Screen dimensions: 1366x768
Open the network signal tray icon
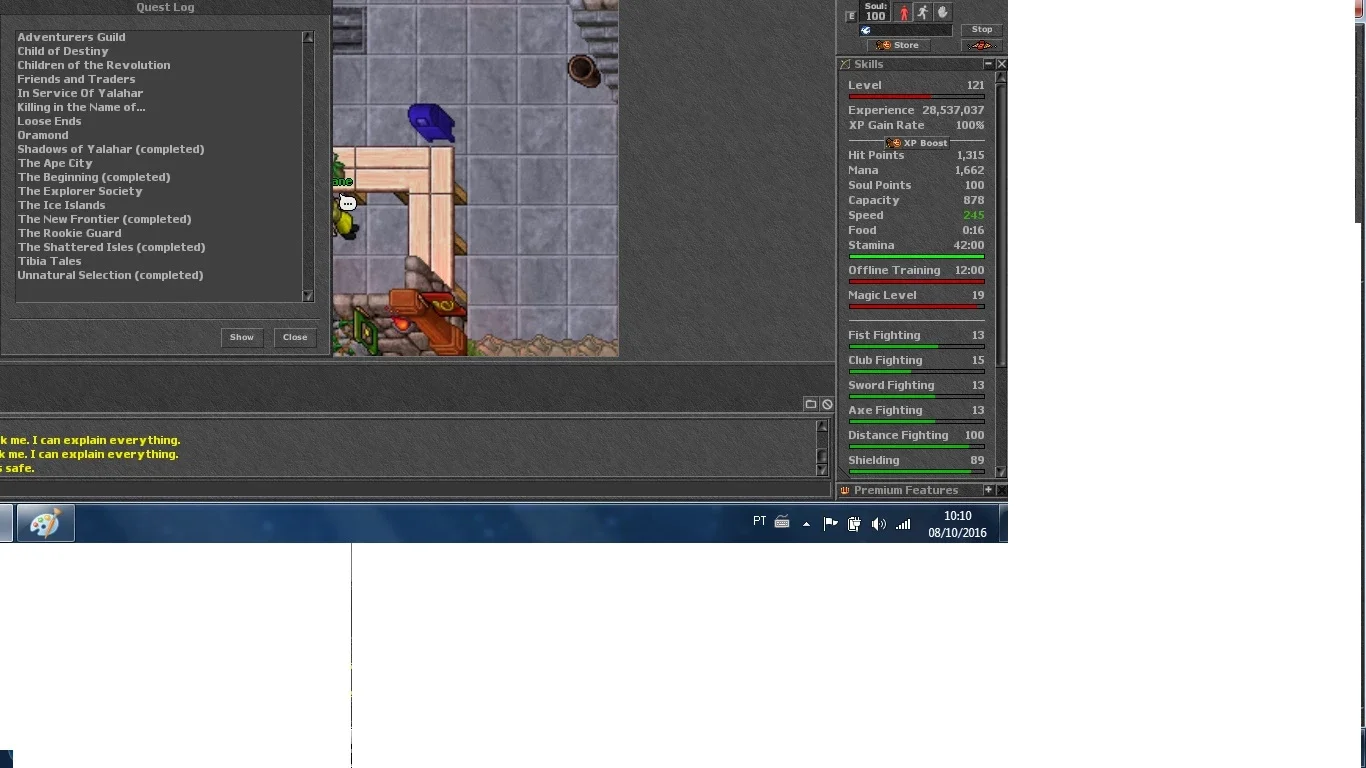tap(903, 524)
